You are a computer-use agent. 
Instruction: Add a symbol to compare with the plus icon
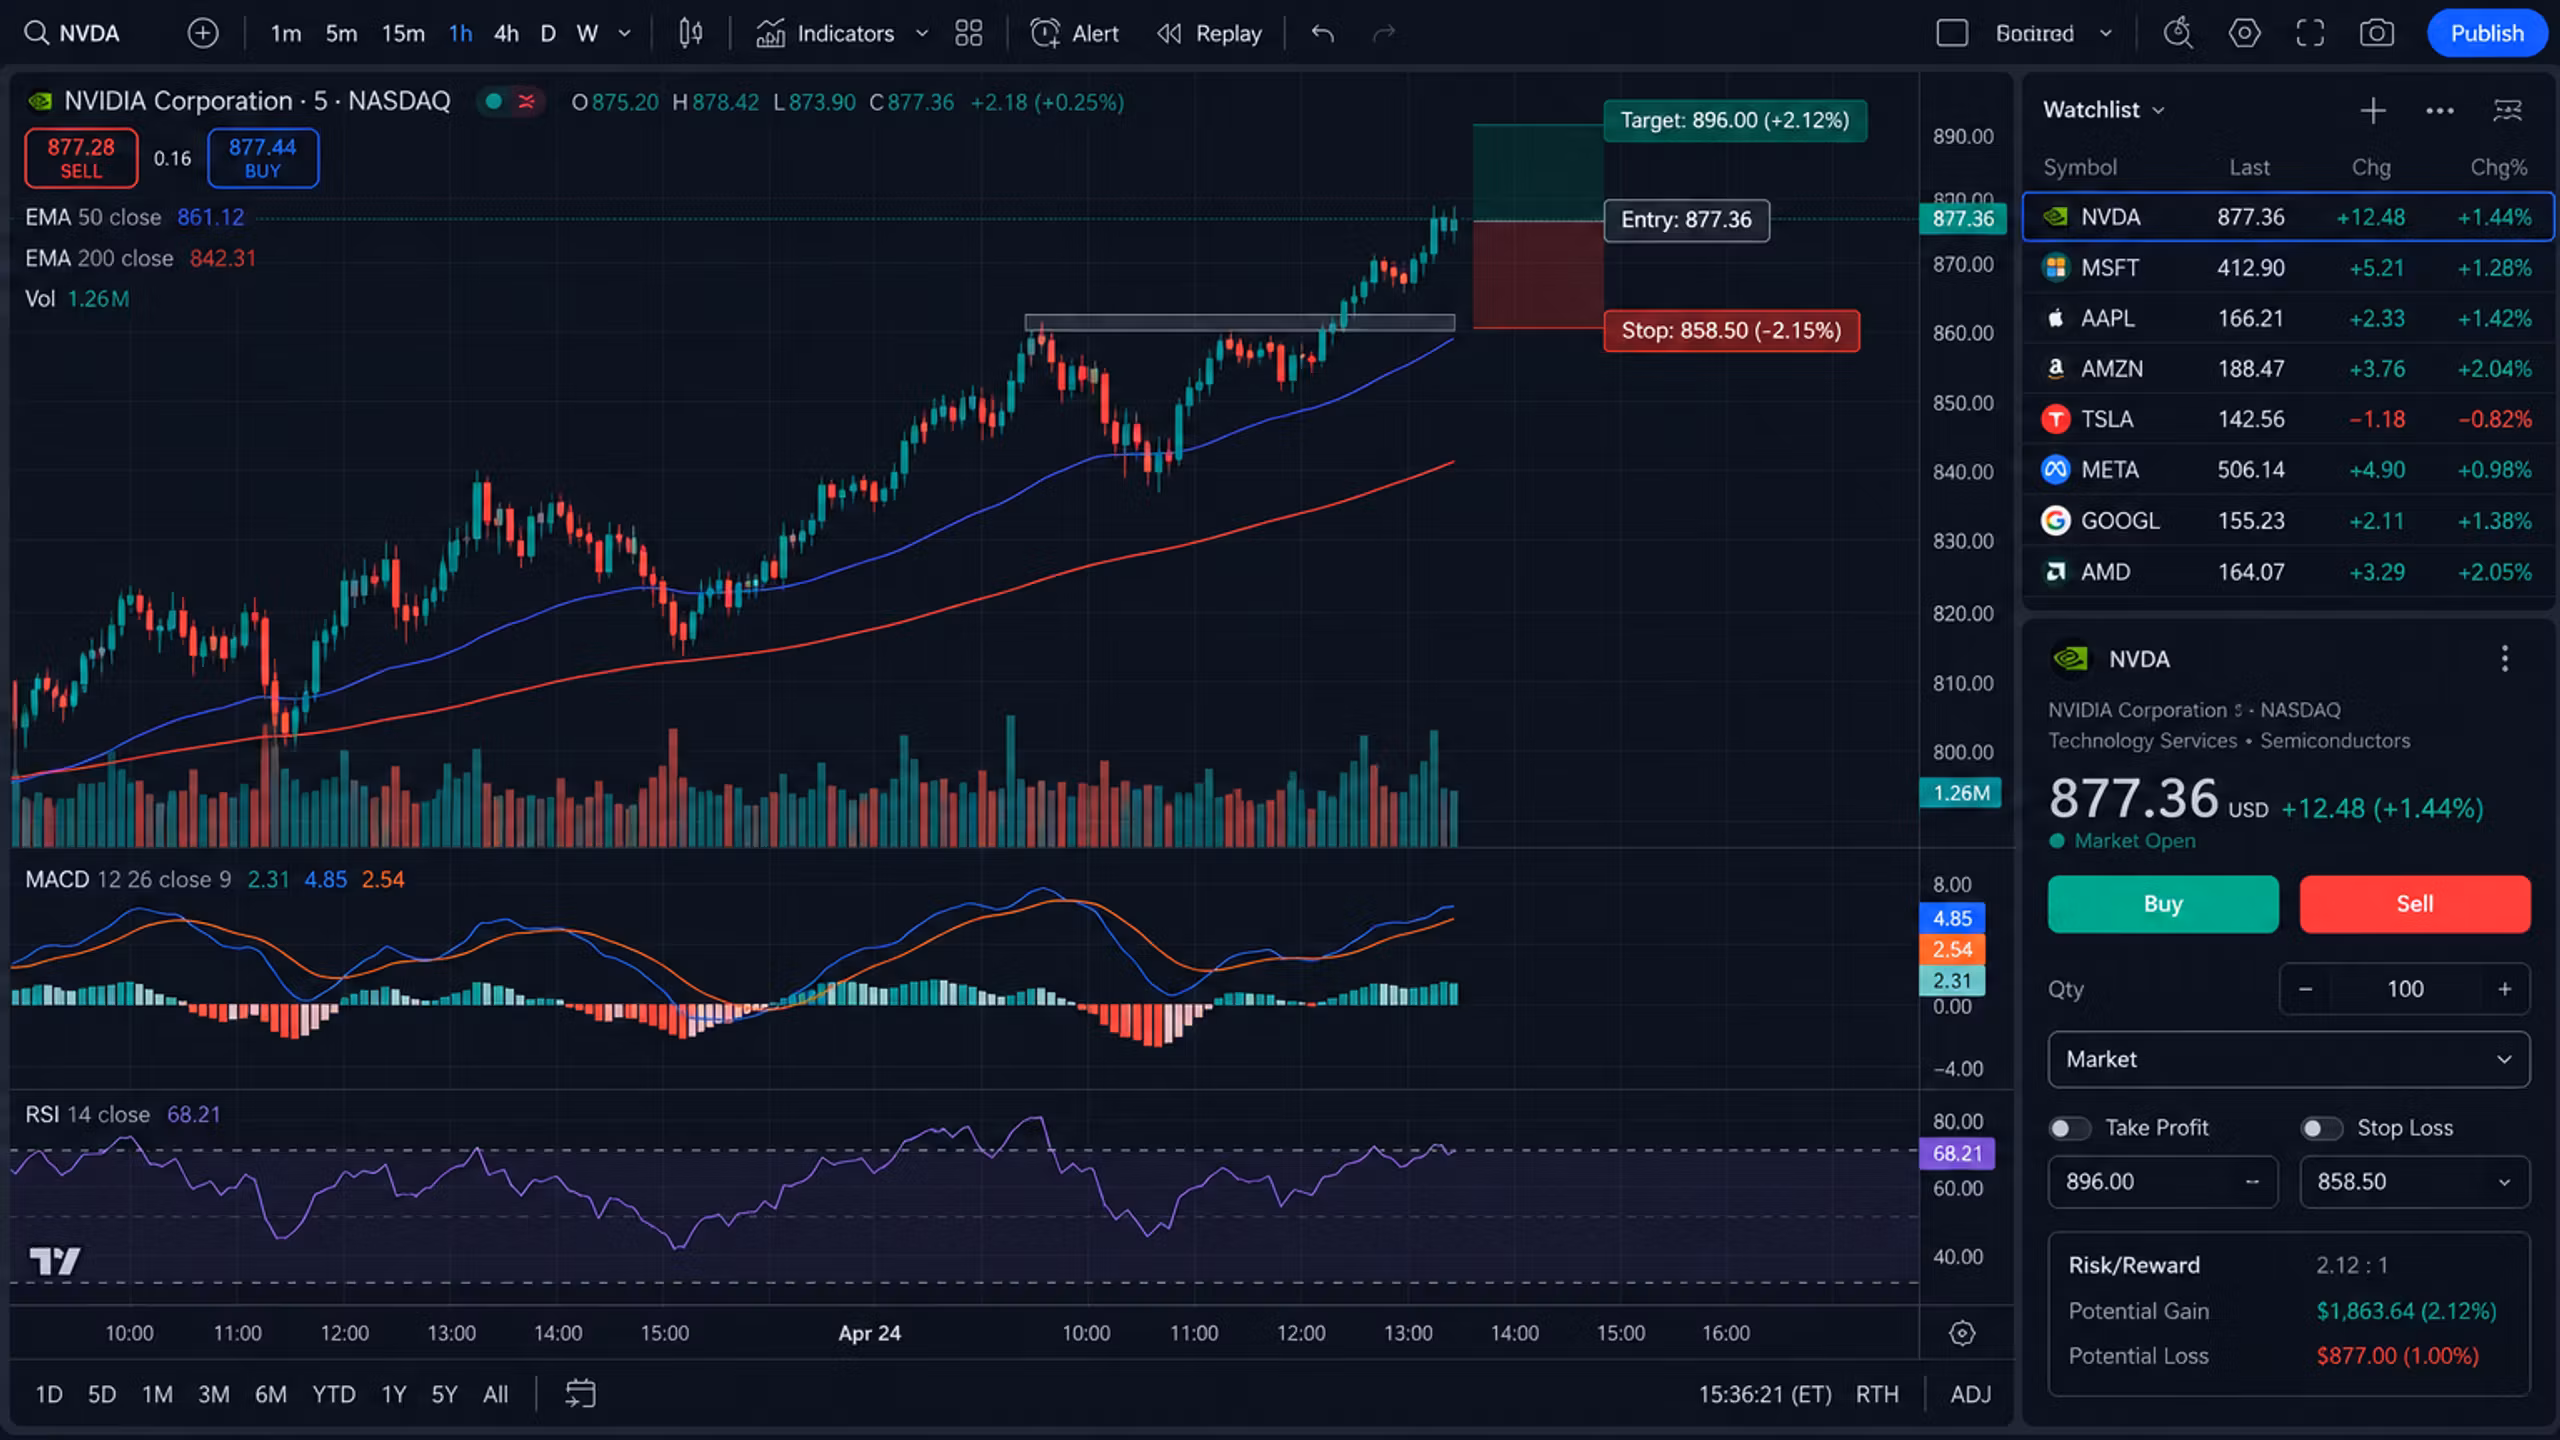[203, 33]
